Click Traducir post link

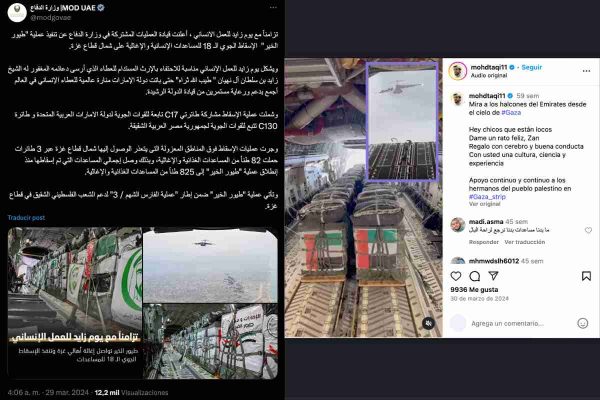[26, 217]
